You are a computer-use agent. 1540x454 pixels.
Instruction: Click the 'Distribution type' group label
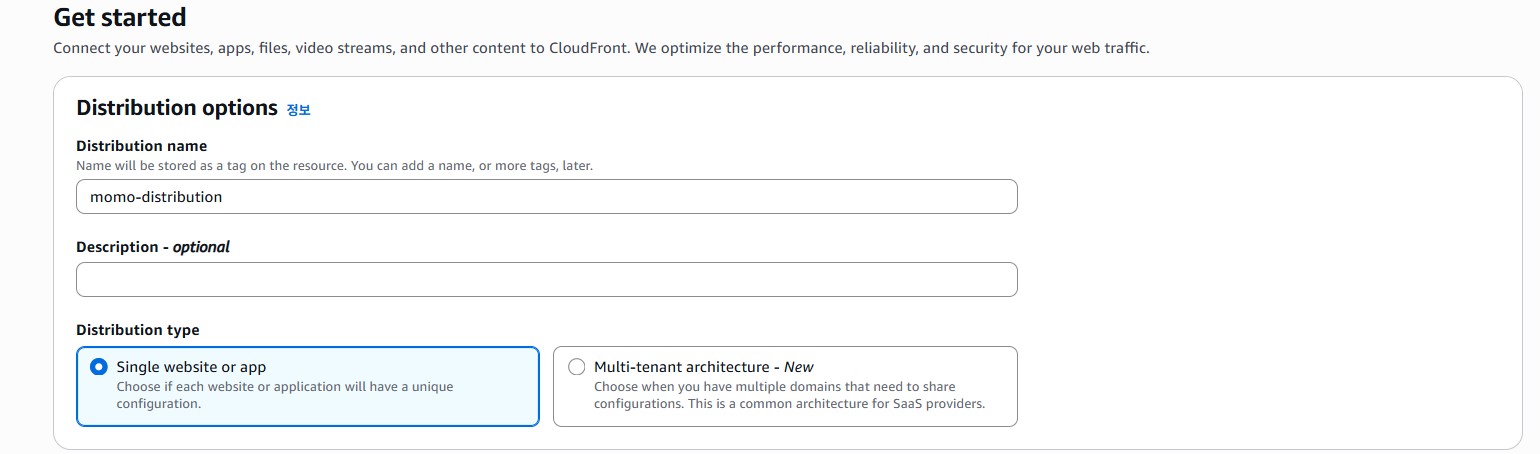pos(137,330)
